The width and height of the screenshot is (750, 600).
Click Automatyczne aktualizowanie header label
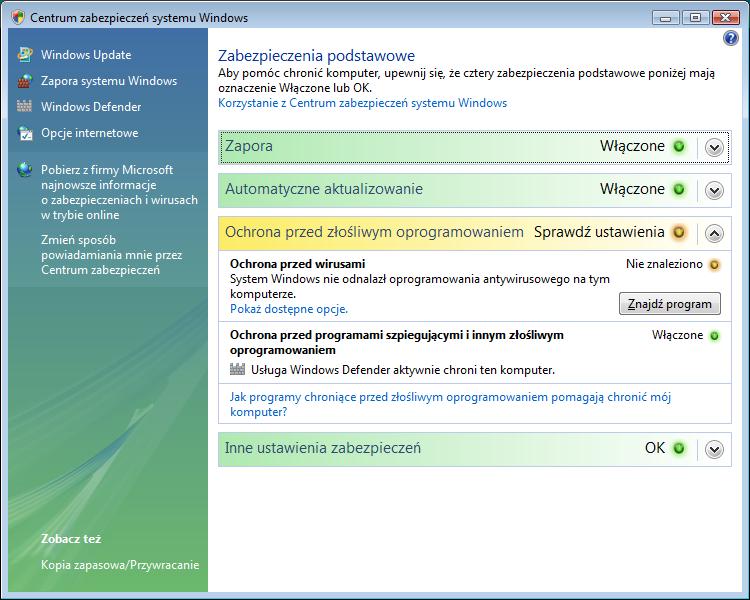[324, 189]
